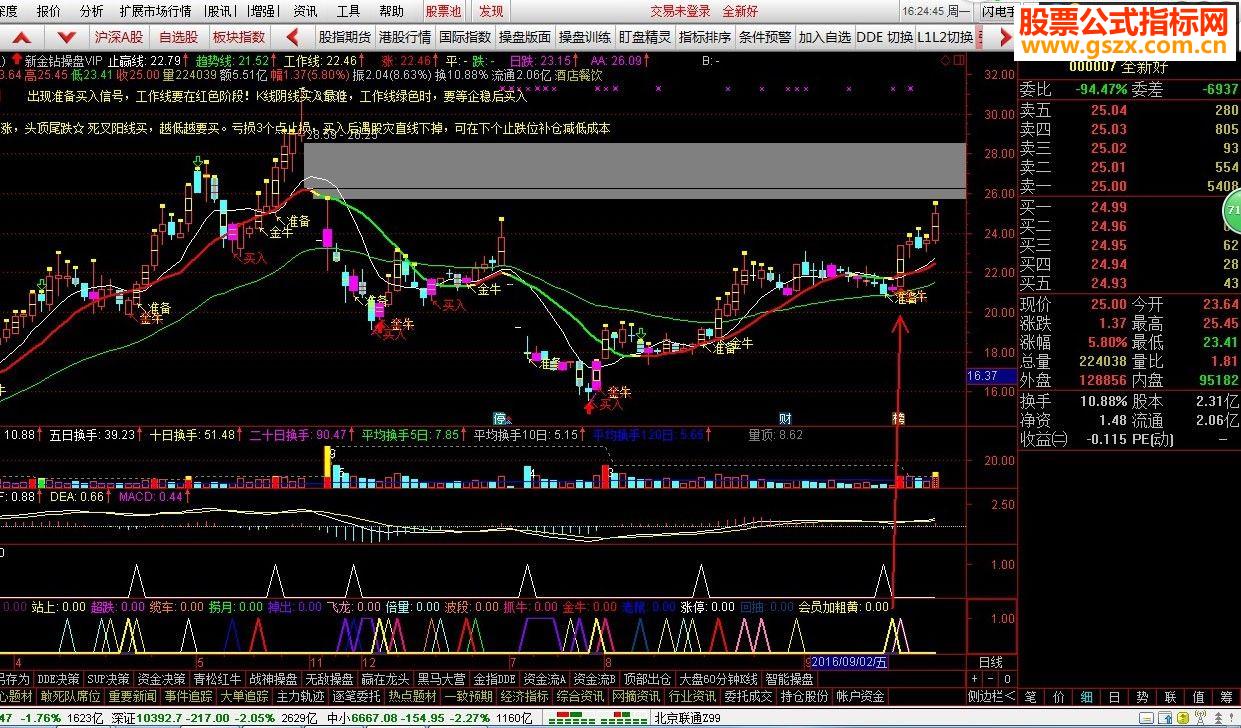Image resolution: width=1241 pixels, height=728 pixels.
Task: Open 港股行情 Hong Kong quotes
Action: pos(404,37)
